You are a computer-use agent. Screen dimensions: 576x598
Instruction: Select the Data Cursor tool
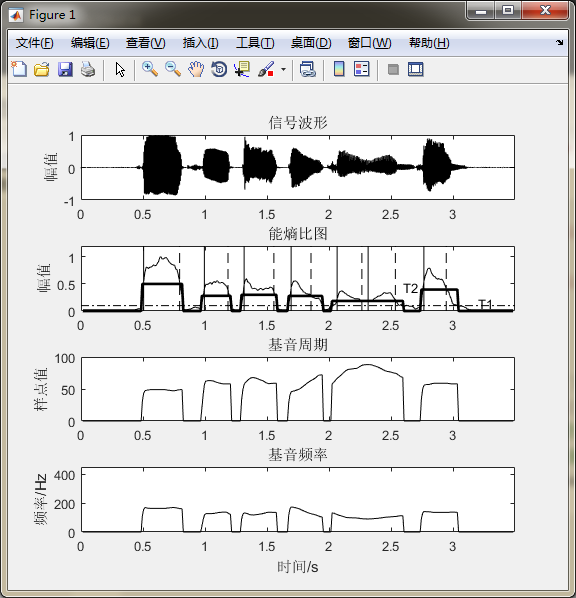242,70
